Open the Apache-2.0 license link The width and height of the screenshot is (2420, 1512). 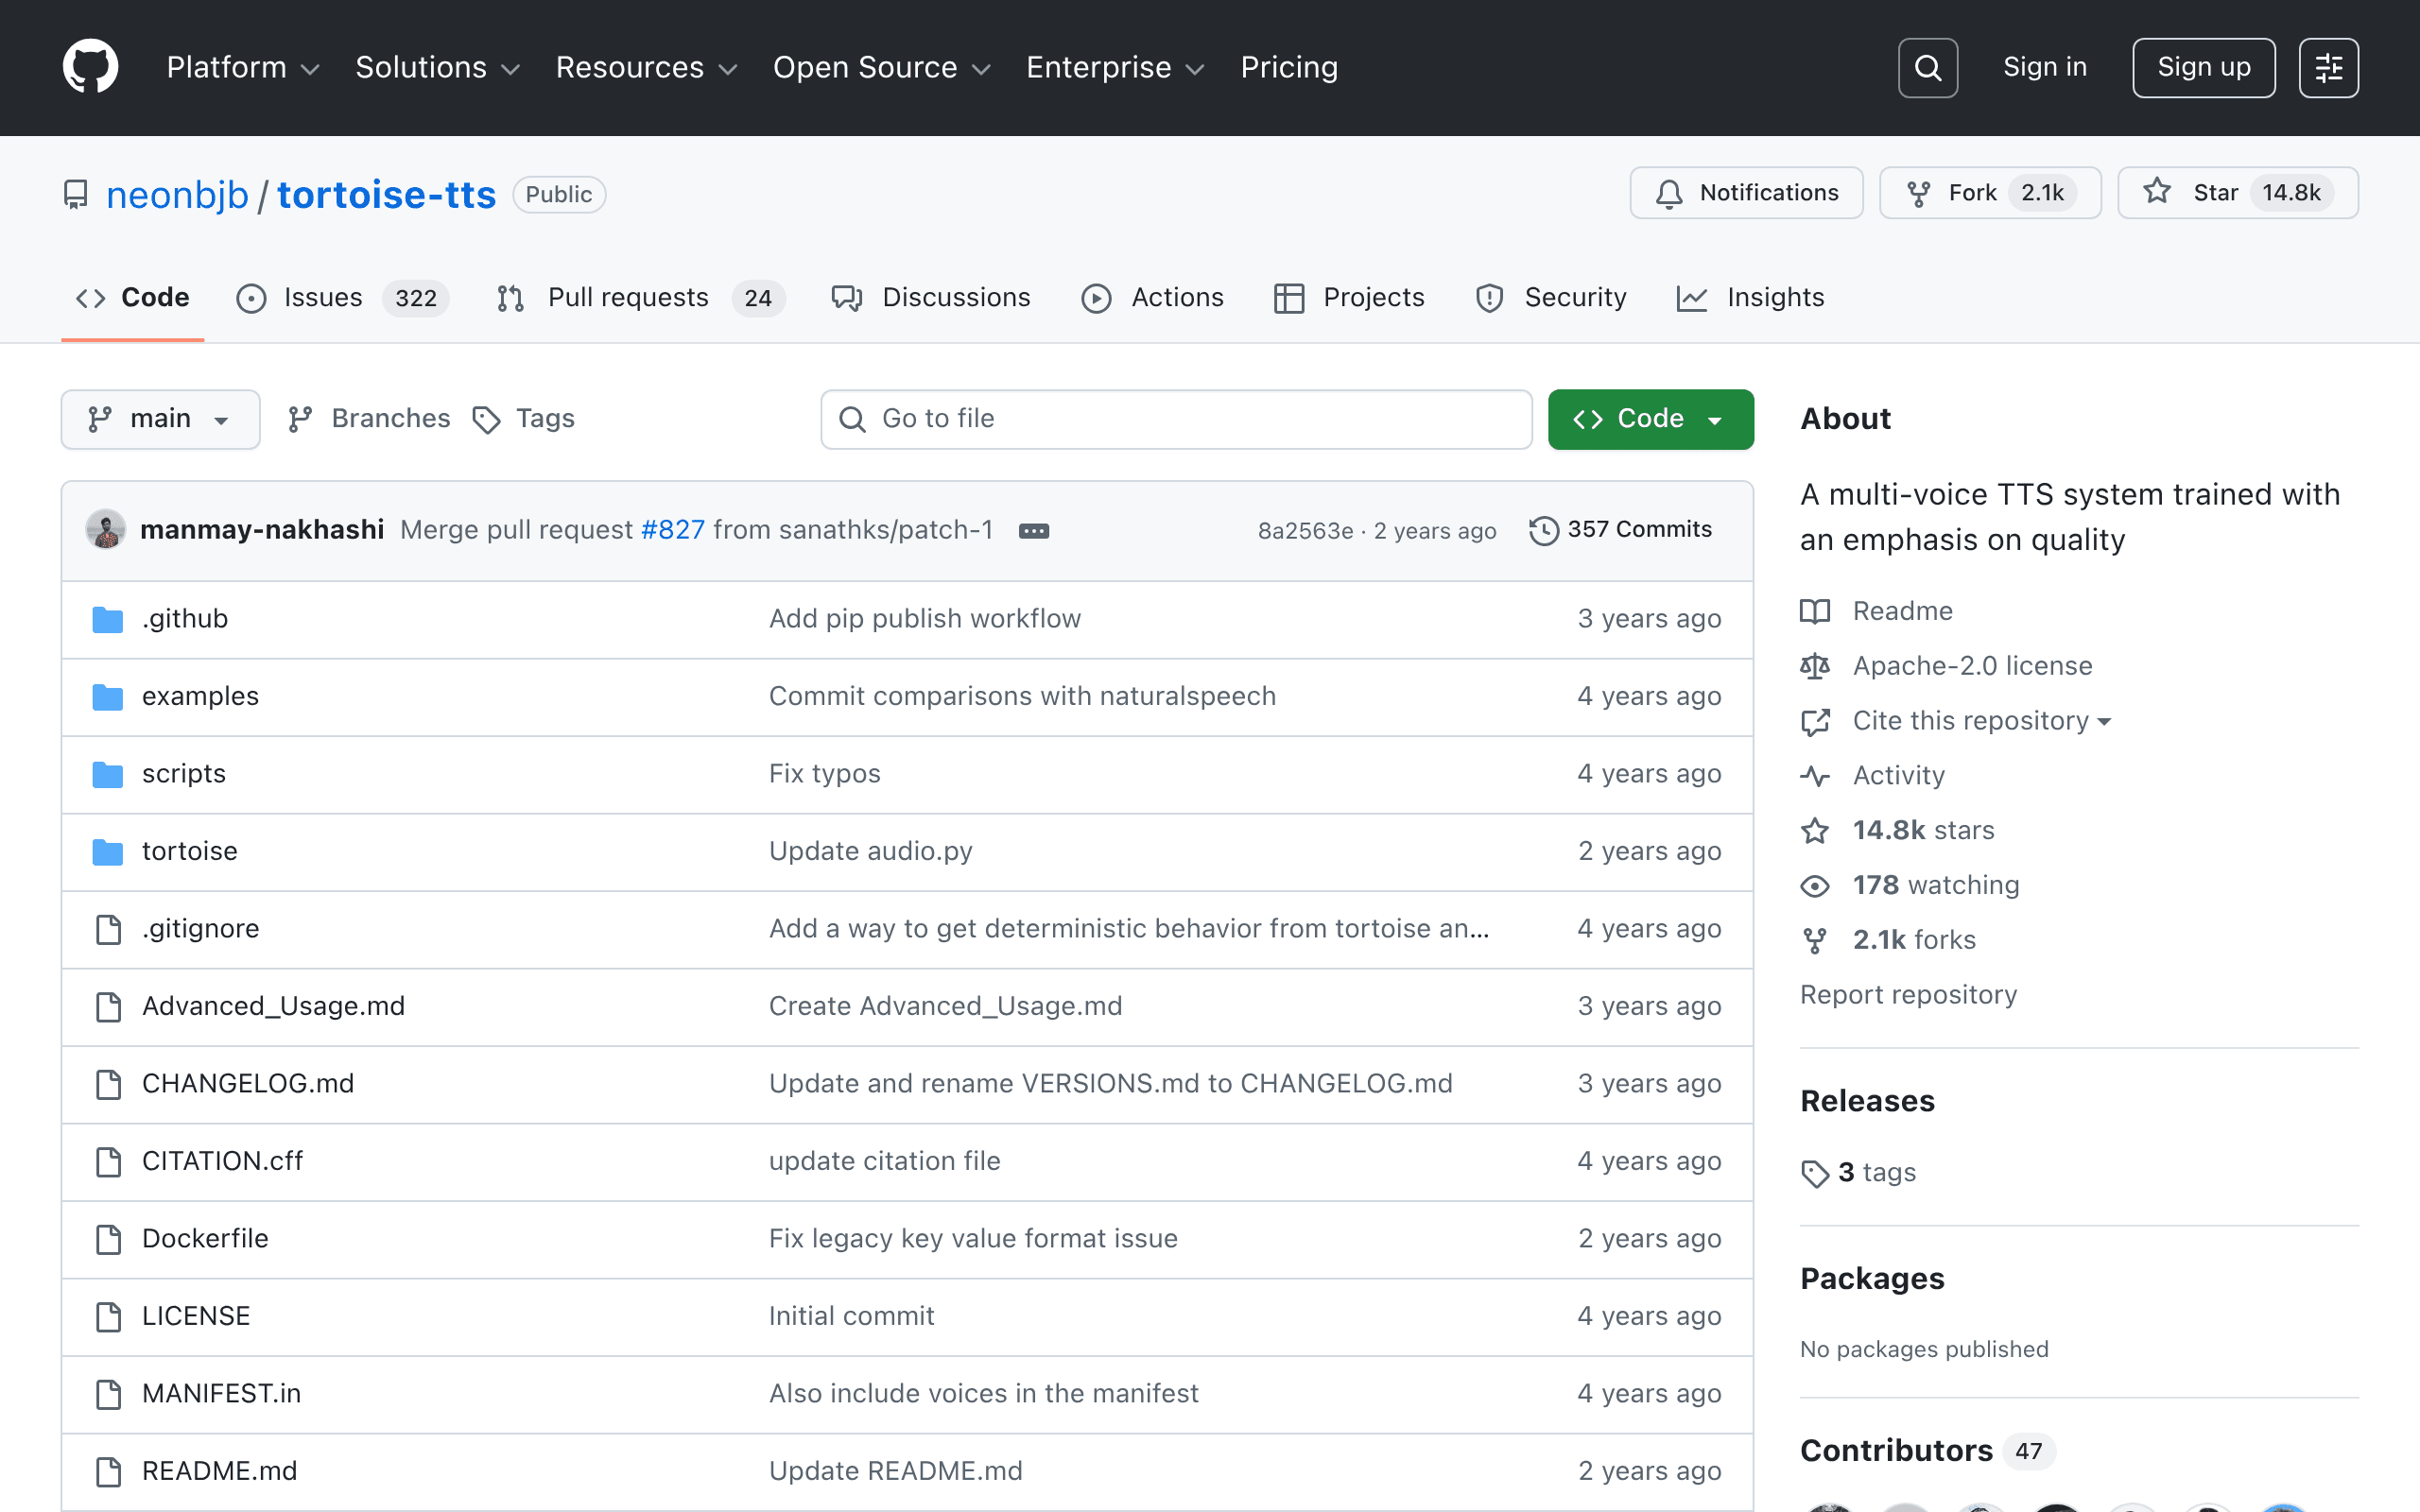[1946, 666]
